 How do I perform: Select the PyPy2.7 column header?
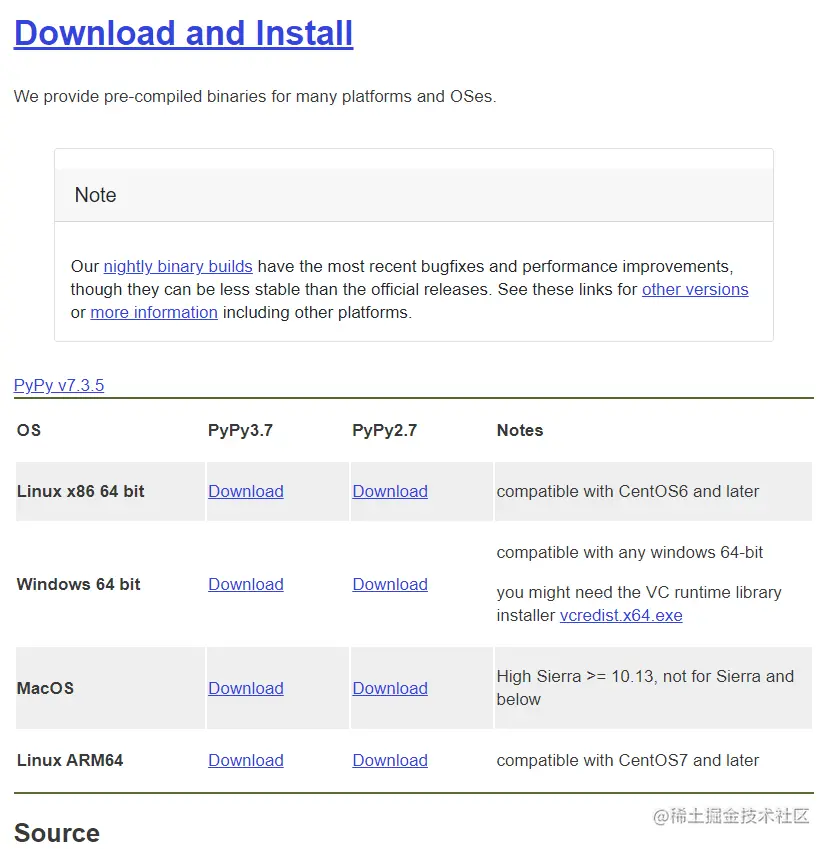tap(385, 430)
